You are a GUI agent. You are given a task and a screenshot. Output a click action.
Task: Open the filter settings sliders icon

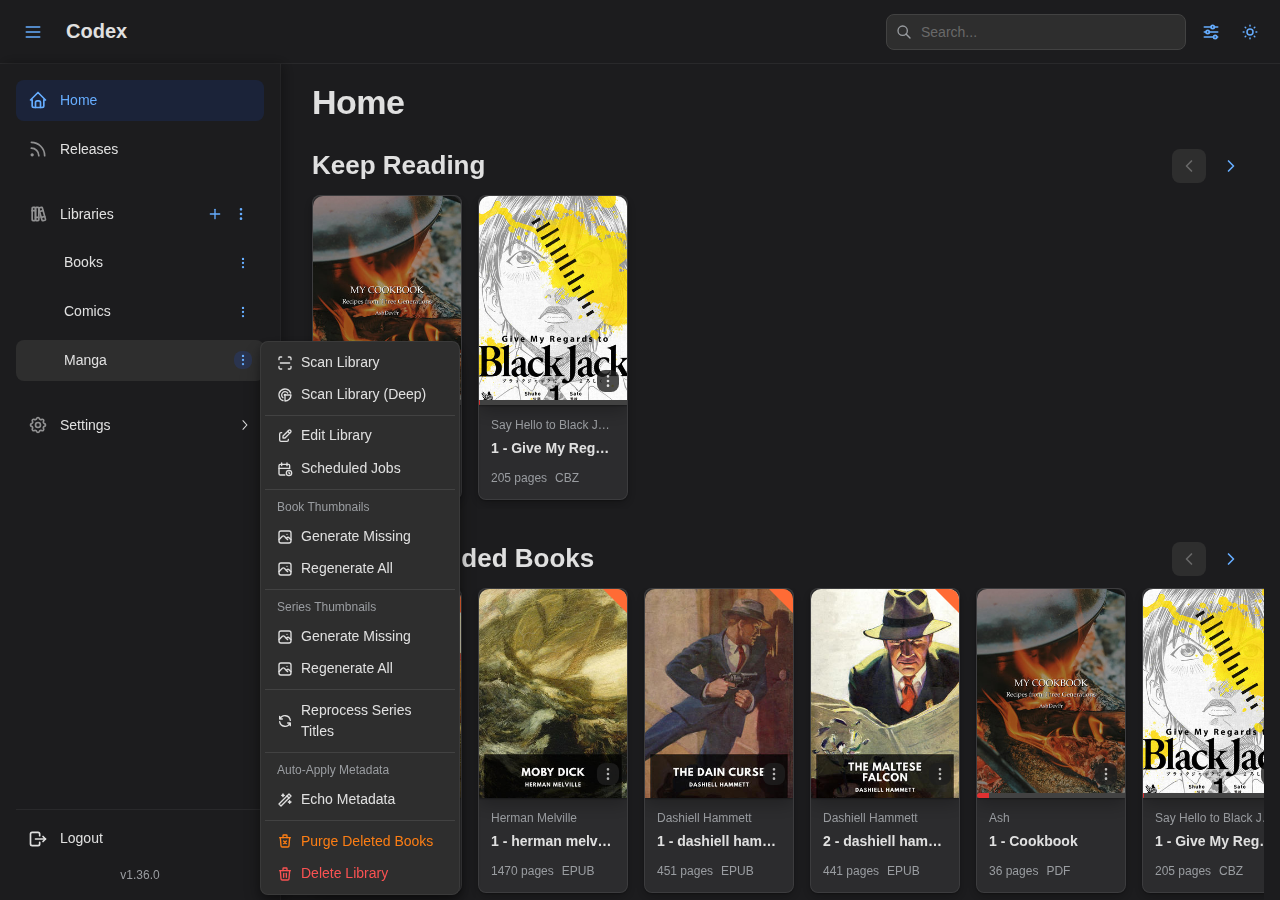[1211, 32]
